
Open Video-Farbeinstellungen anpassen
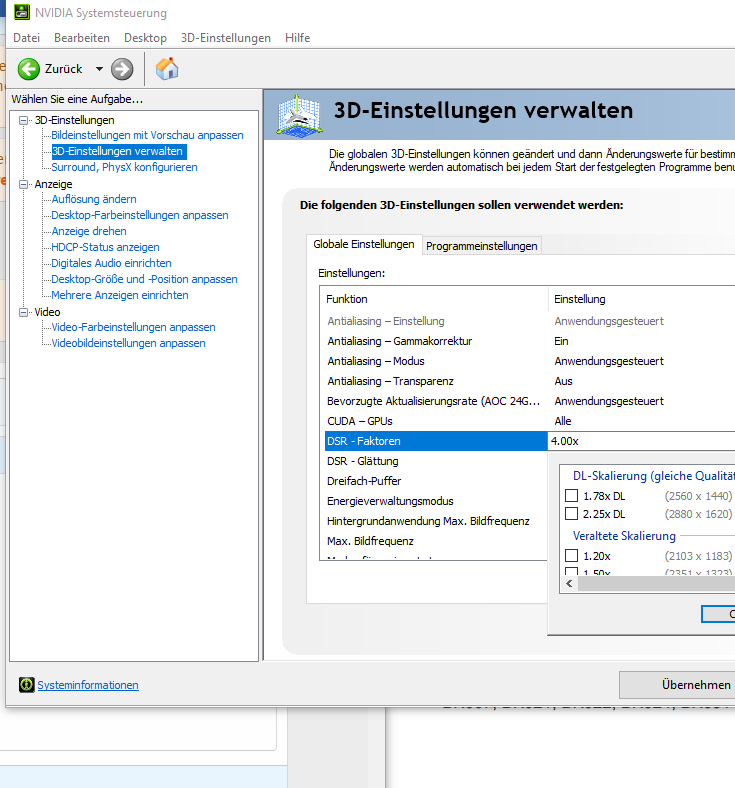[x=133, y=327]
